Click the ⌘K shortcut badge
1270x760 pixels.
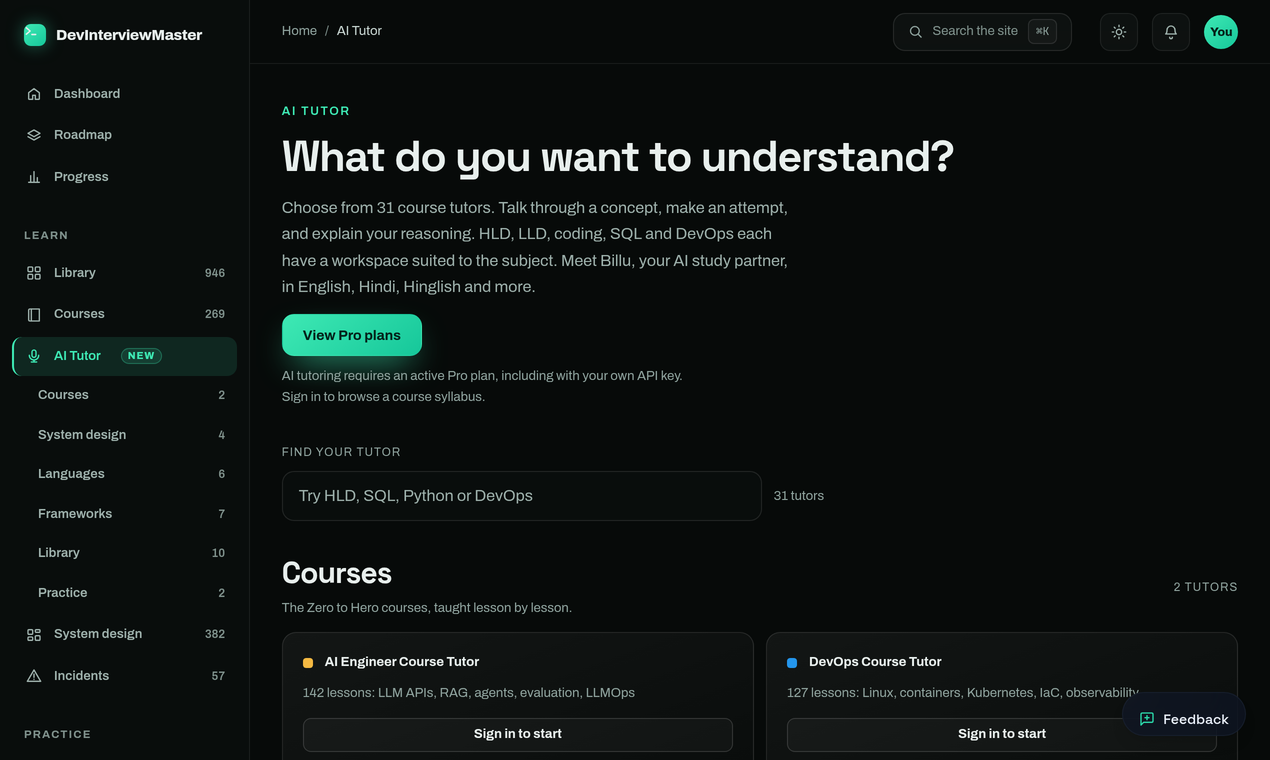pos(1042,32)
